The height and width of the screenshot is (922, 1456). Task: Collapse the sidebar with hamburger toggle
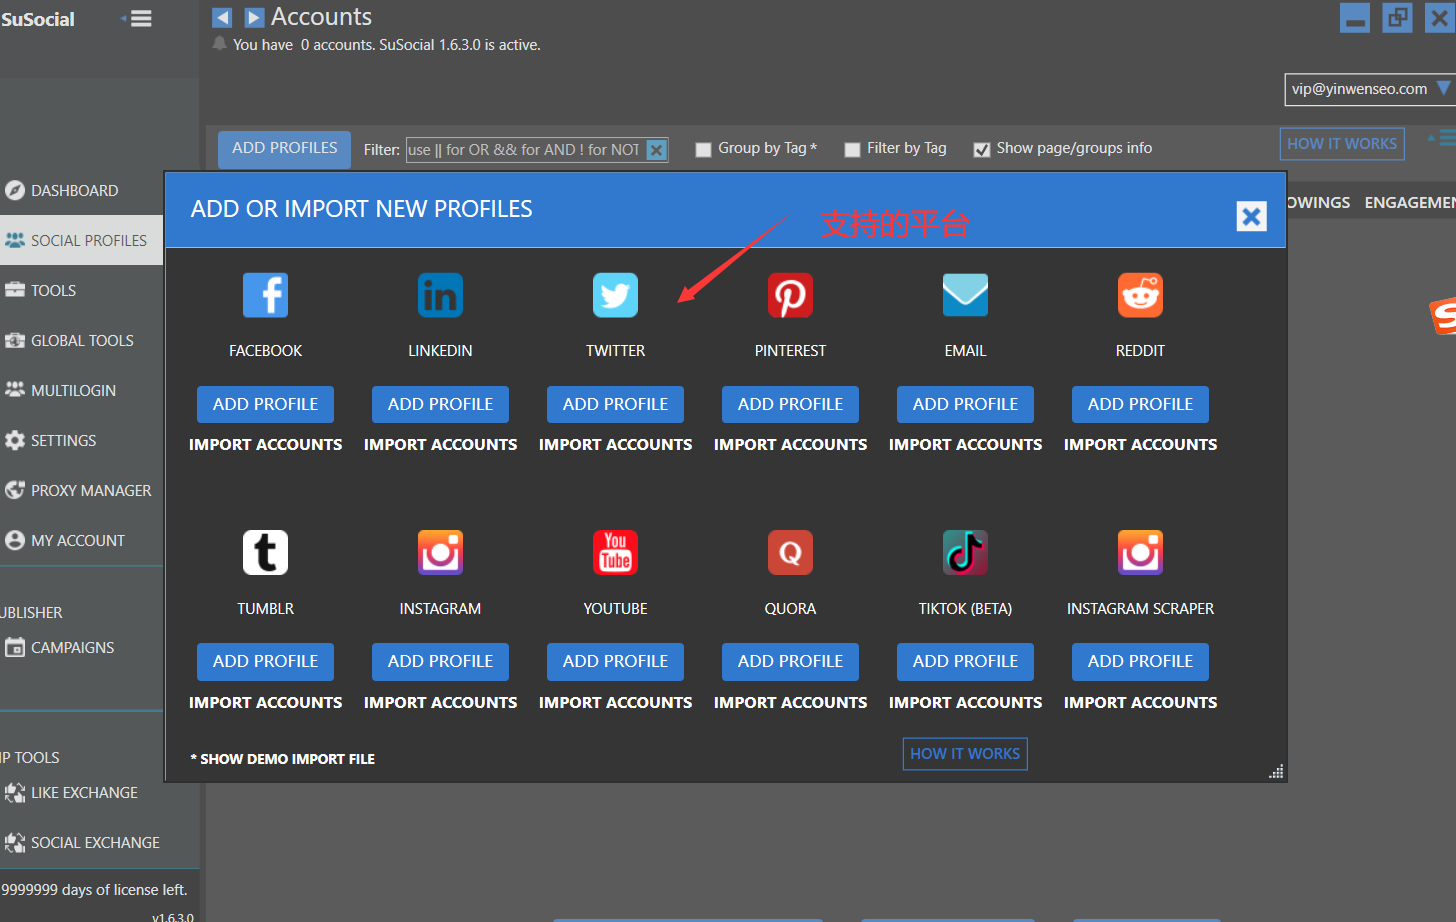pyautogui.click(x=139, y=18)
